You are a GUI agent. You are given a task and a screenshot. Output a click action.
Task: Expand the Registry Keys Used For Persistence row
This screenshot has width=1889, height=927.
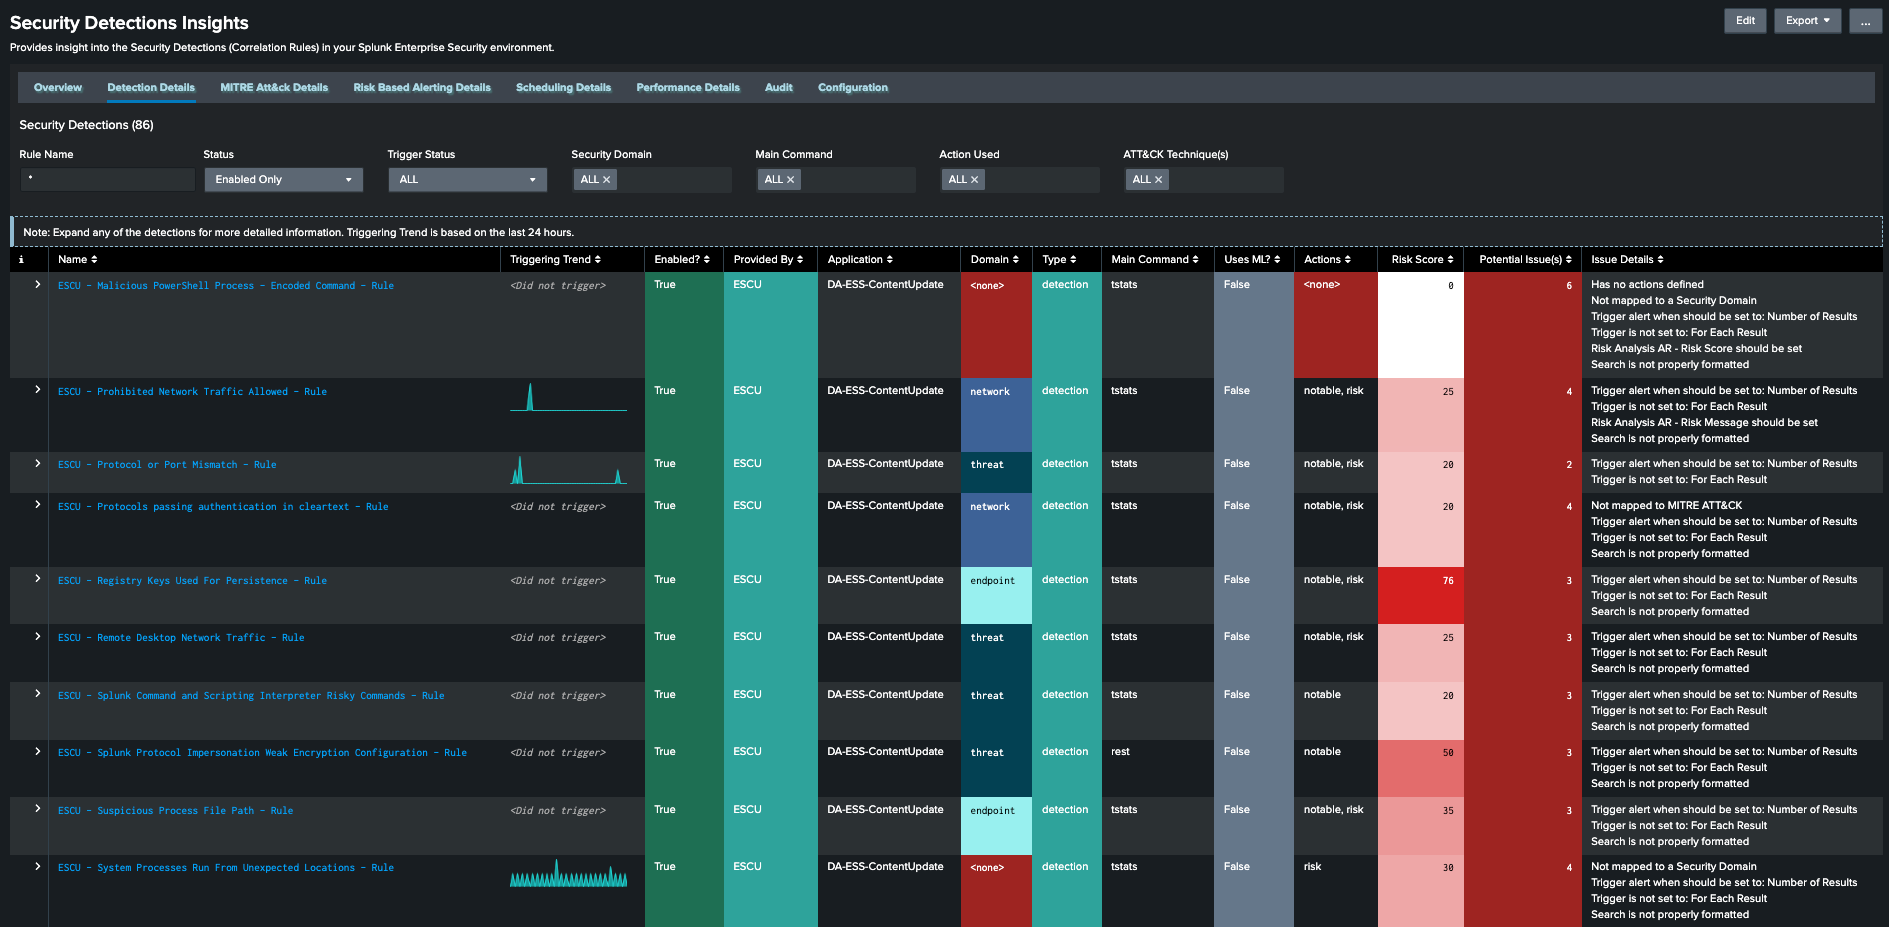38,579
